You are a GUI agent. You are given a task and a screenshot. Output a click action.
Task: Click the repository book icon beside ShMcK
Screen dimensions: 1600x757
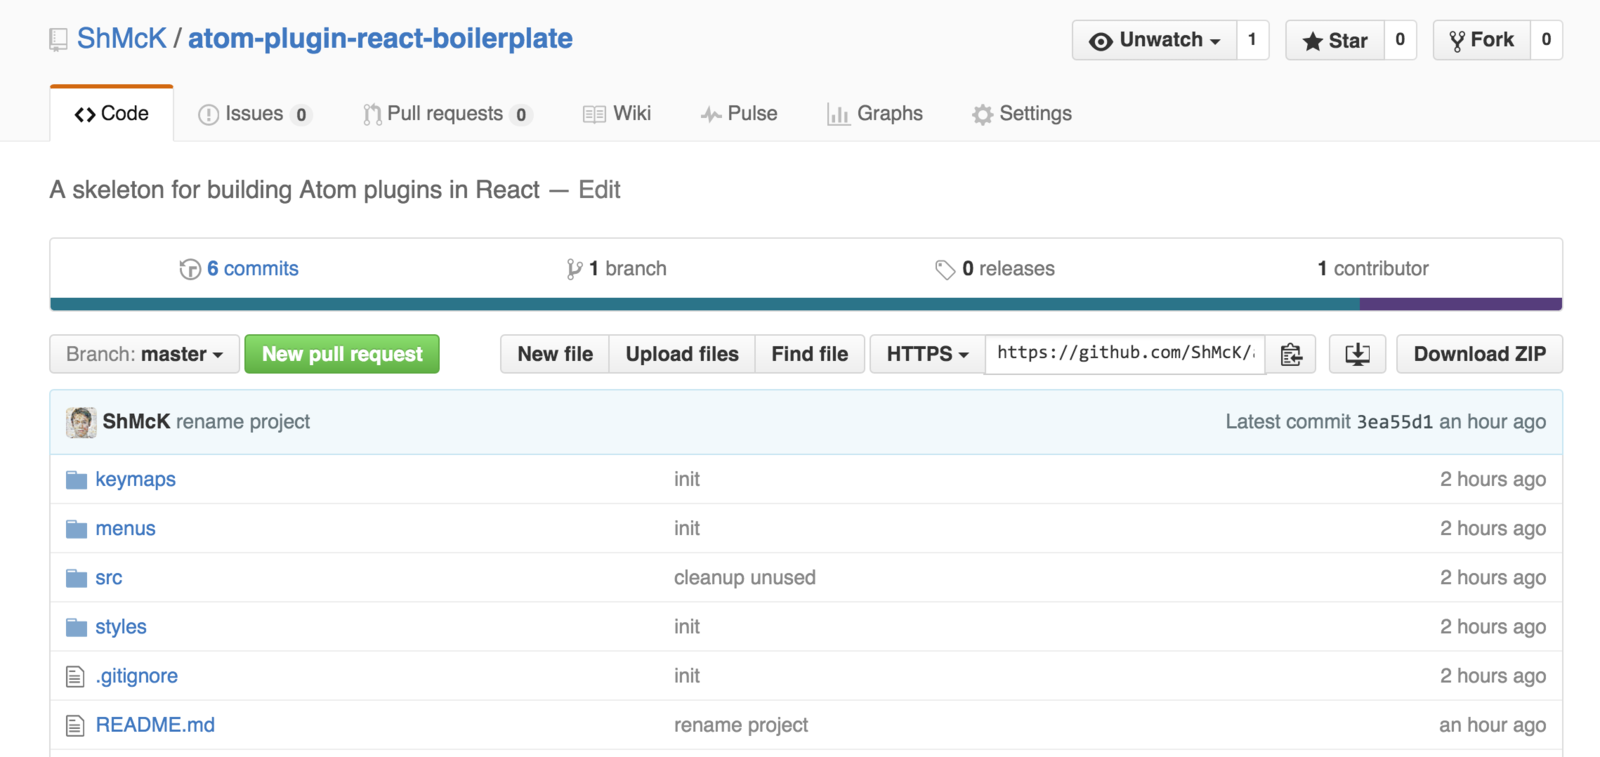point(58,40)
